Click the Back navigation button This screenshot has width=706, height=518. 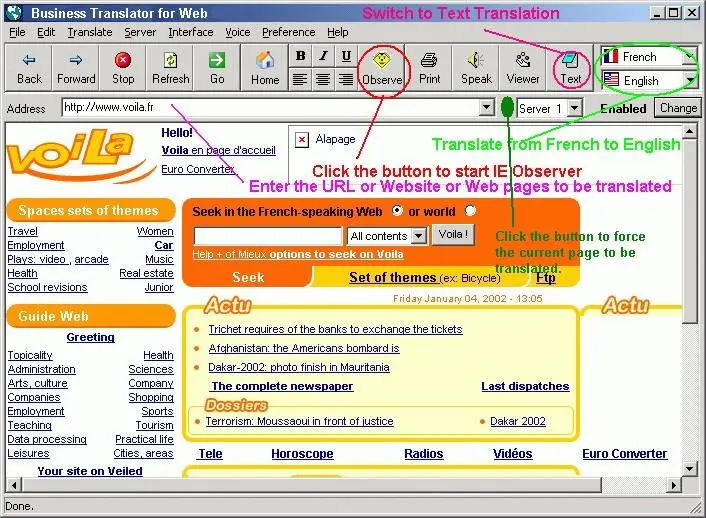[x=29, y=68]
